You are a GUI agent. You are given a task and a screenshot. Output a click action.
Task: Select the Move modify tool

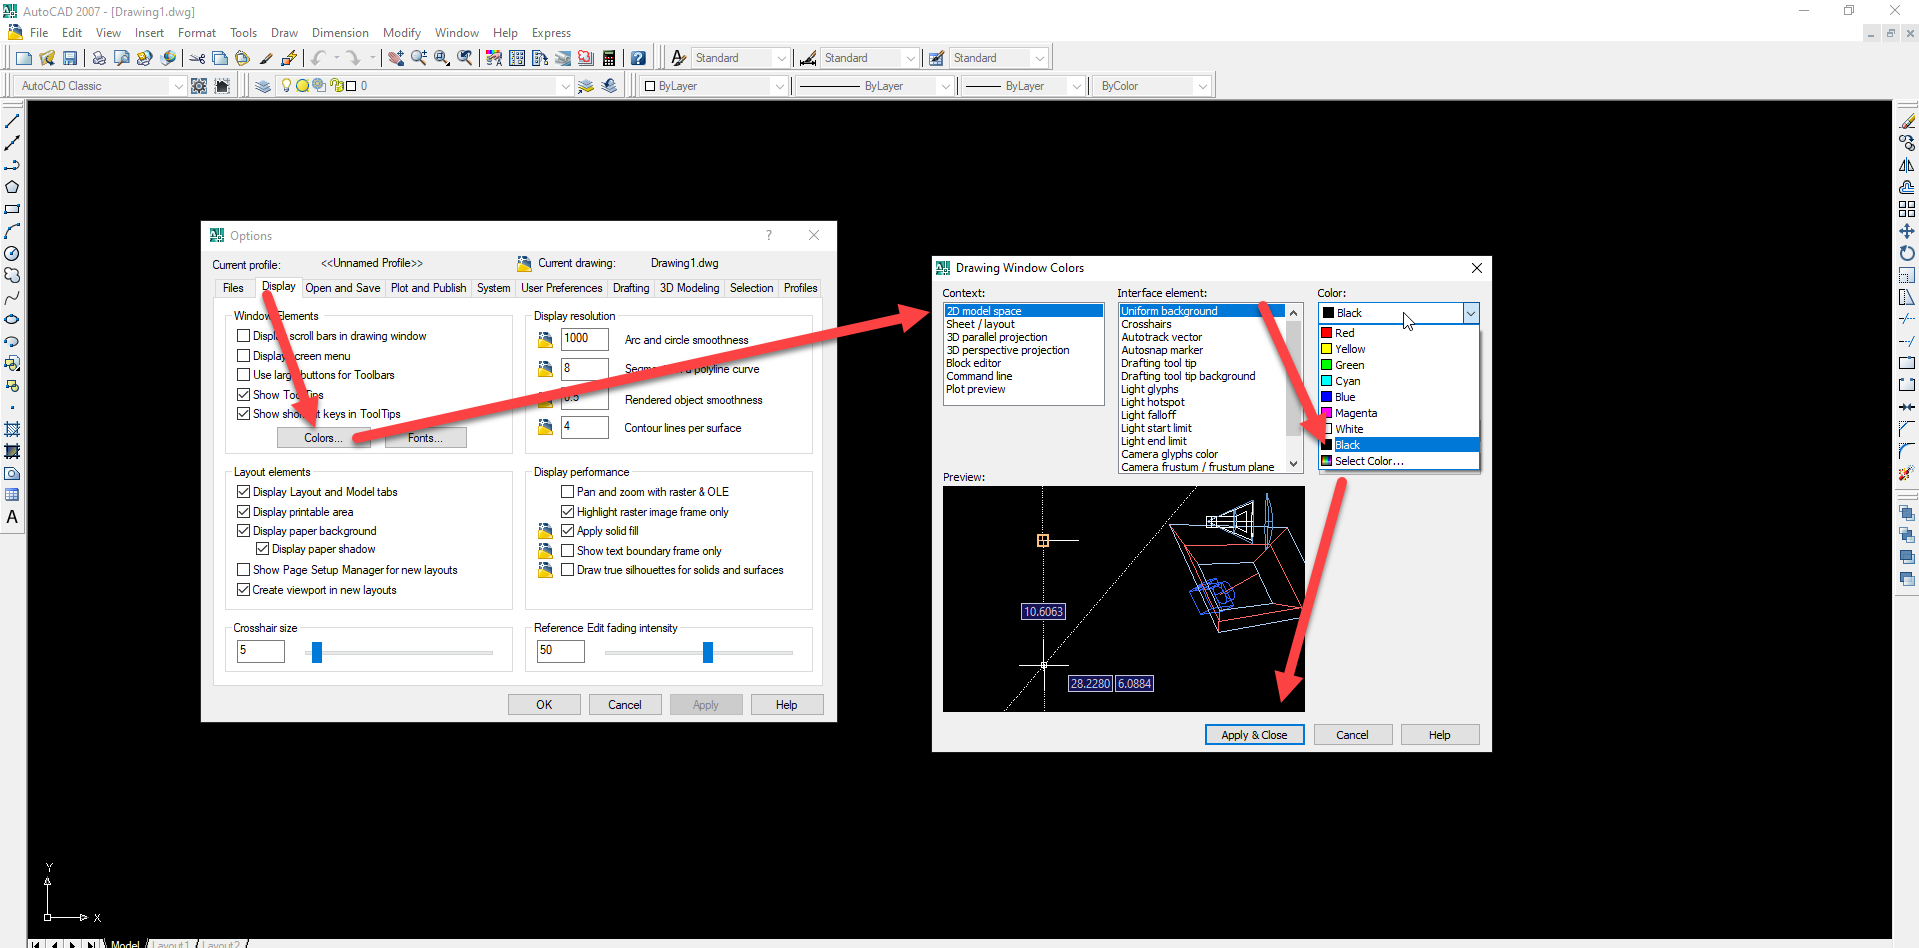tap(1907, 231)
